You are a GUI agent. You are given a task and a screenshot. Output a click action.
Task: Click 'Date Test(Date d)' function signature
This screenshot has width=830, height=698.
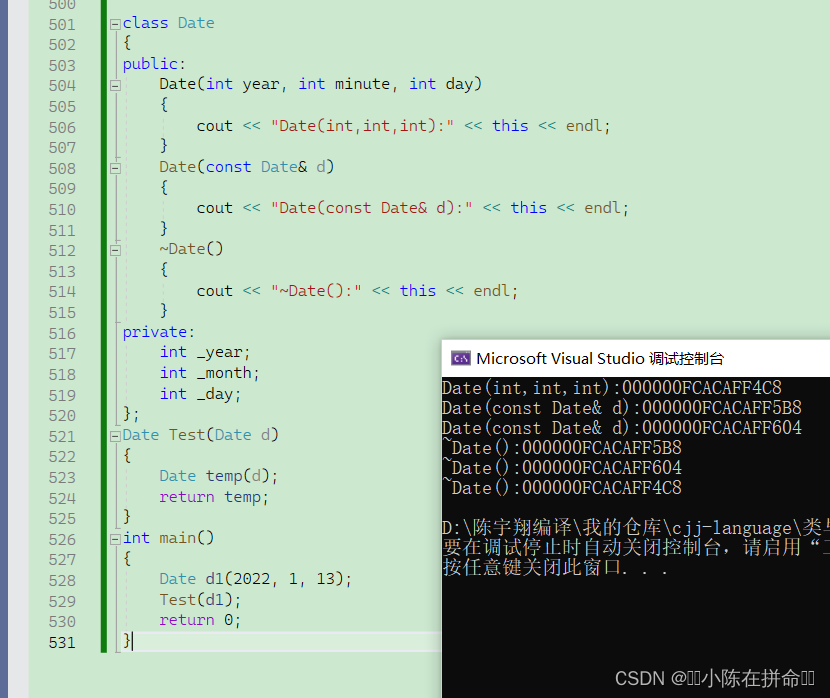pyautogui.click(x=201, y=435)
